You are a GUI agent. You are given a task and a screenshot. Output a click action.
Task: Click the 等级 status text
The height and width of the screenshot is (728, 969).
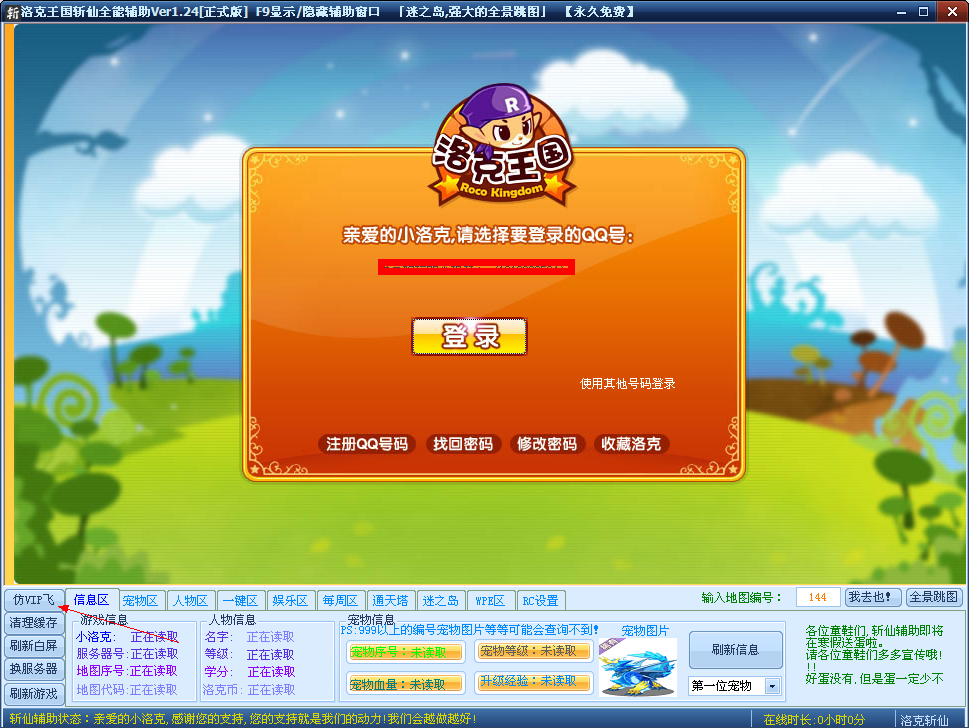(271, 654)
